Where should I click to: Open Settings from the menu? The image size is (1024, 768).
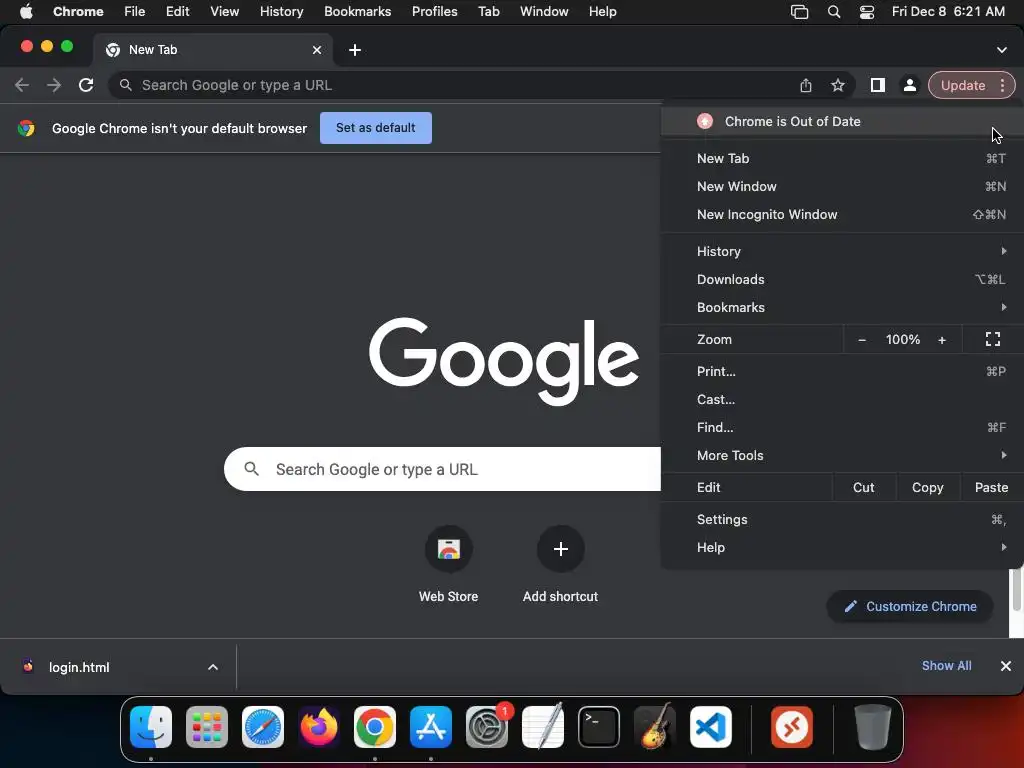coord(842,520)
